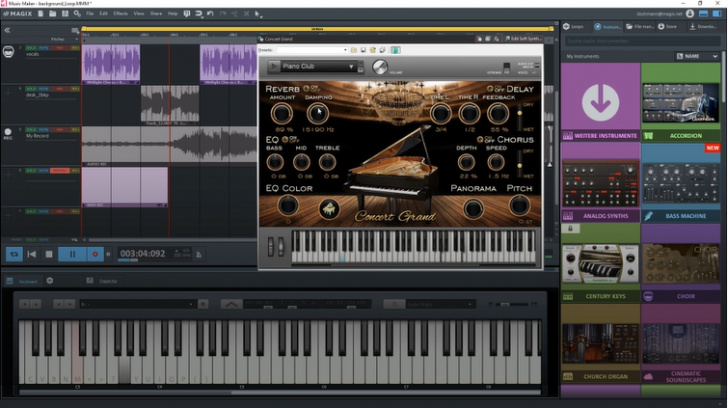This screenshot has height=408, width=728.
Task: Click the Weitere Instrumente download arrow tile
Action: pos(600,103)
